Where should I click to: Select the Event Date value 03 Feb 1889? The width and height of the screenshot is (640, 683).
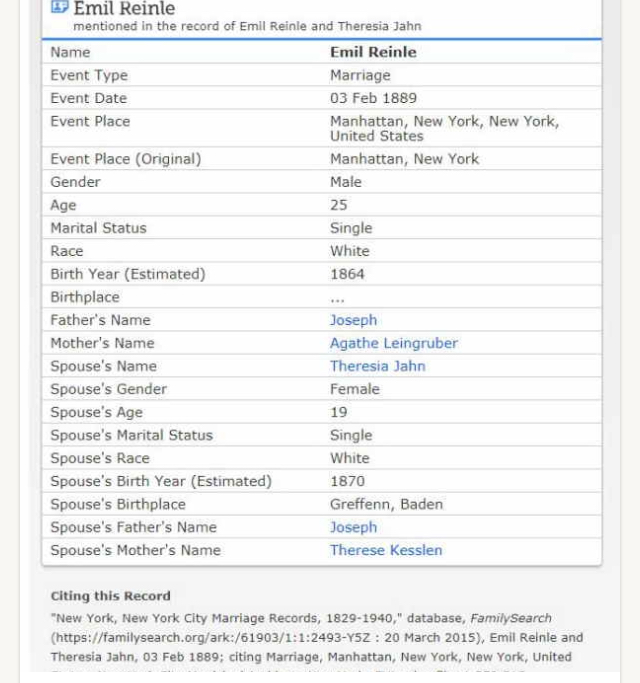[x=373, y=98]
